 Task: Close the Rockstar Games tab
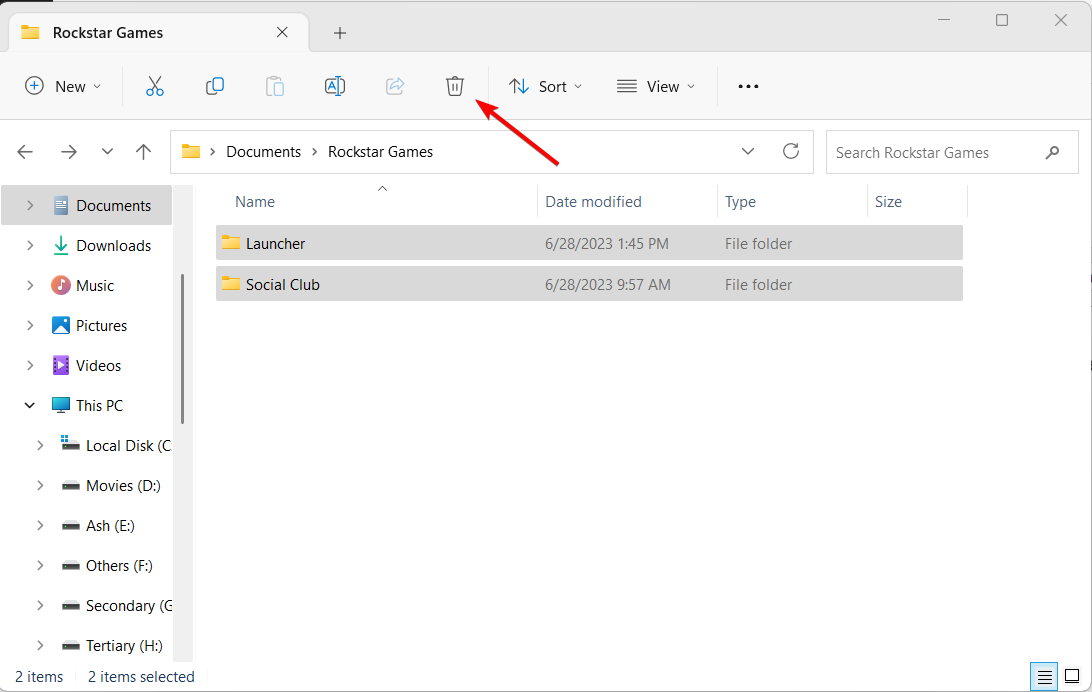tap(282, 32)
